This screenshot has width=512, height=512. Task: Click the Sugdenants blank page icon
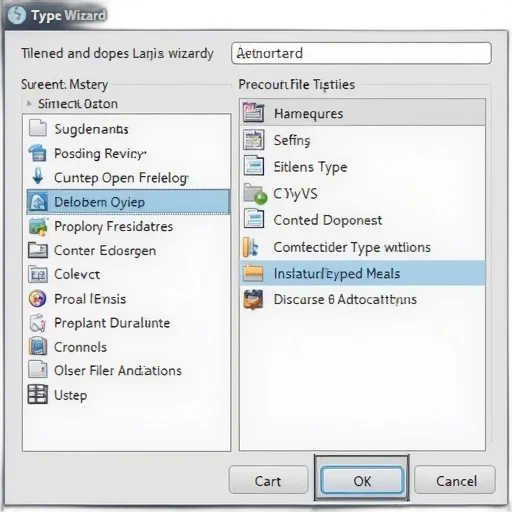(x=38, y=128)
